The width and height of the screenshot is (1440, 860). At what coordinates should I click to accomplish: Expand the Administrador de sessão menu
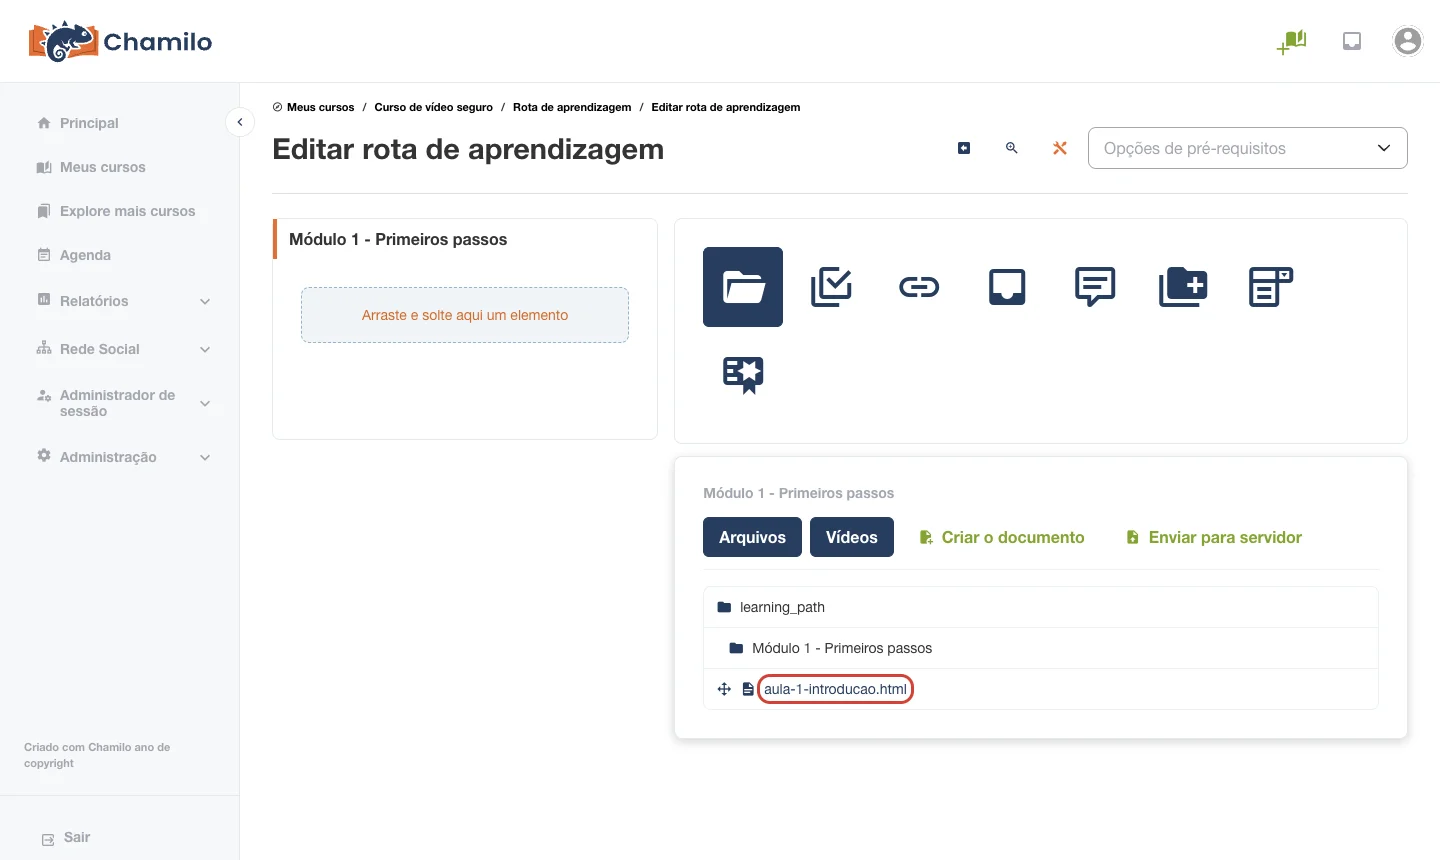[x=122, y=403]
